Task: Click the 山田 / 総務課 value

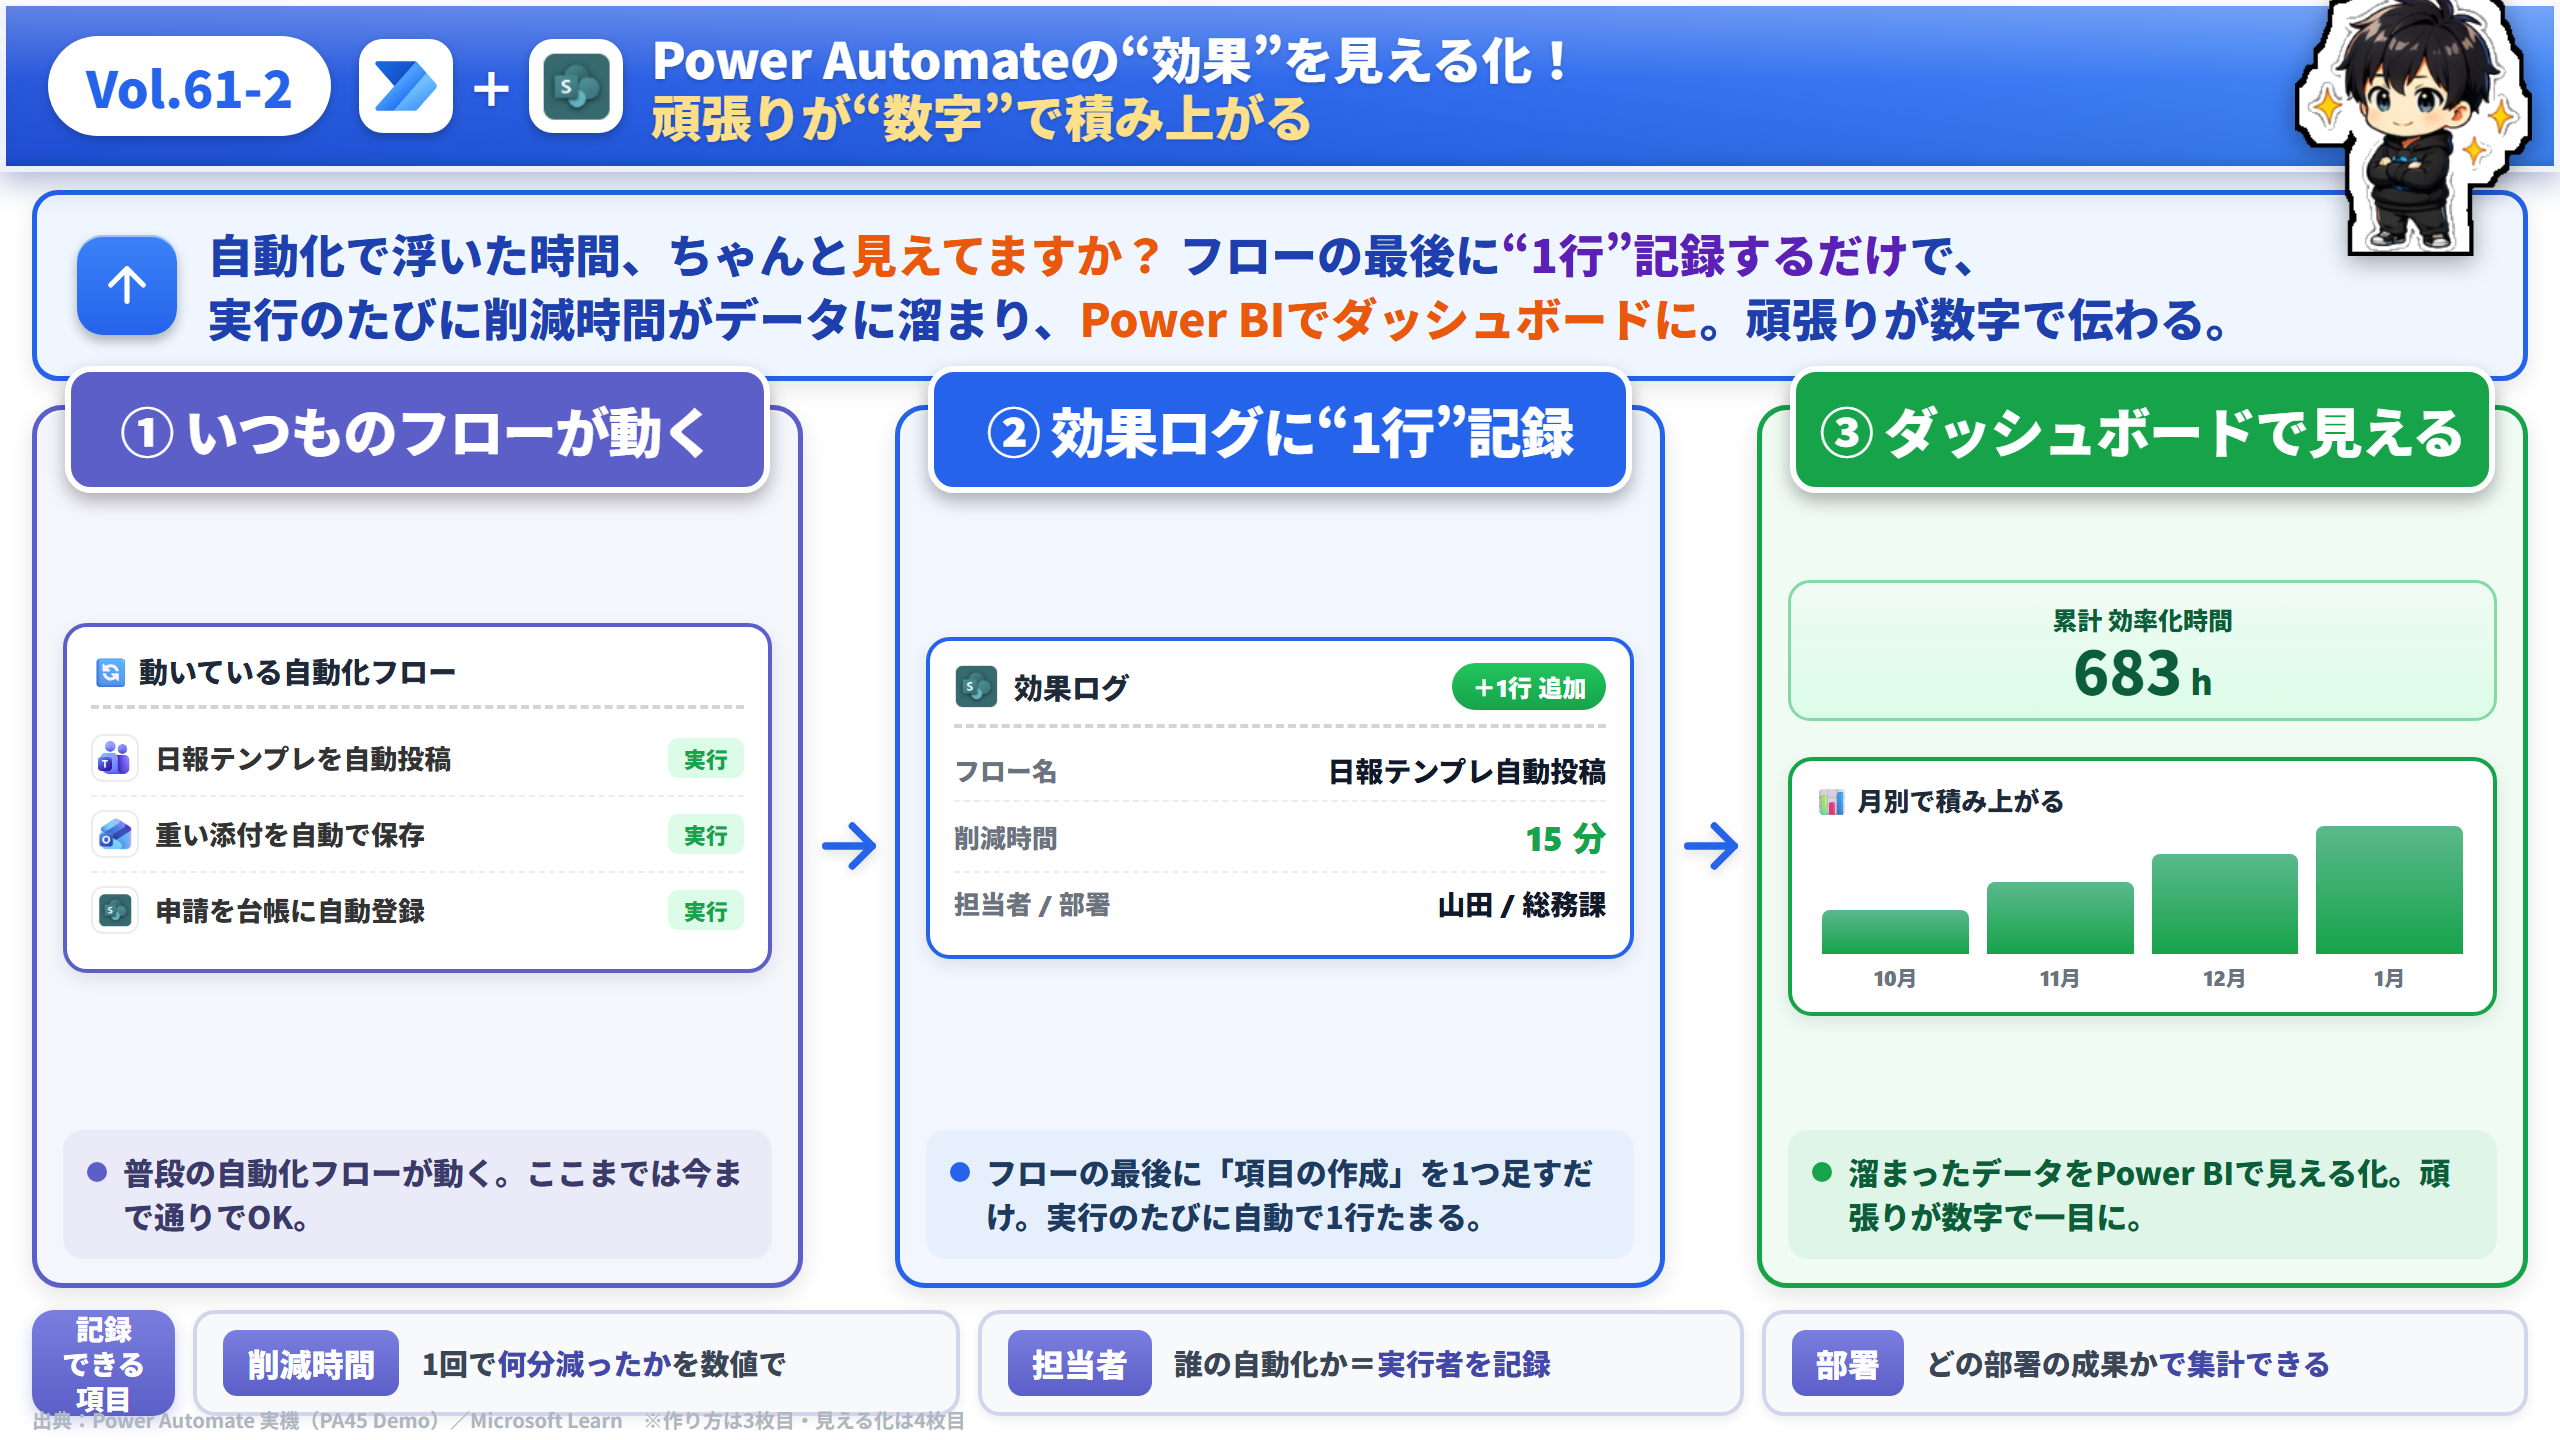Action: 1521,904
